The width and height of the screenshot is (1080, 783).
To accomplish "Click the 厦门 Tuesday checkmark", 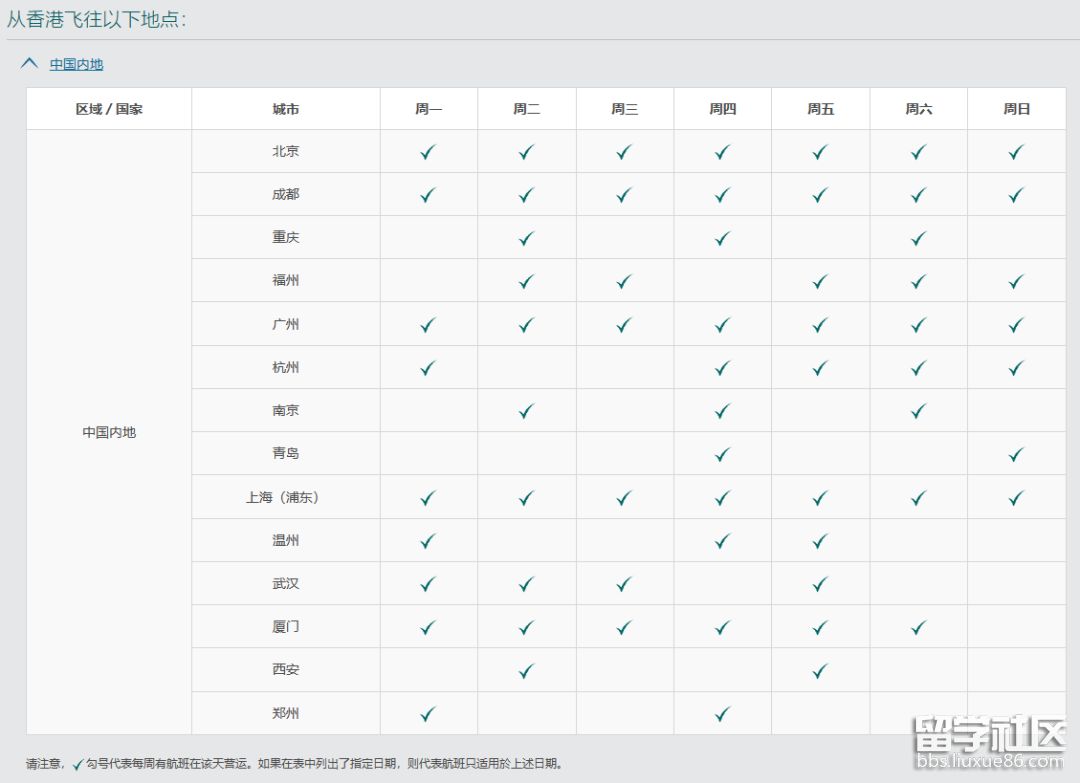I will (526, 625).
